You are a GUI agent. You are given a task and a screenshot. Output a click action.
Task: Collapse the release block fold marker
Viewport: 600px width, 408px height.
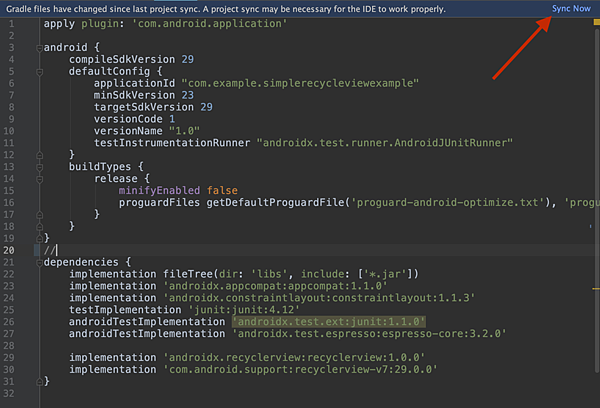click(39, 179)
